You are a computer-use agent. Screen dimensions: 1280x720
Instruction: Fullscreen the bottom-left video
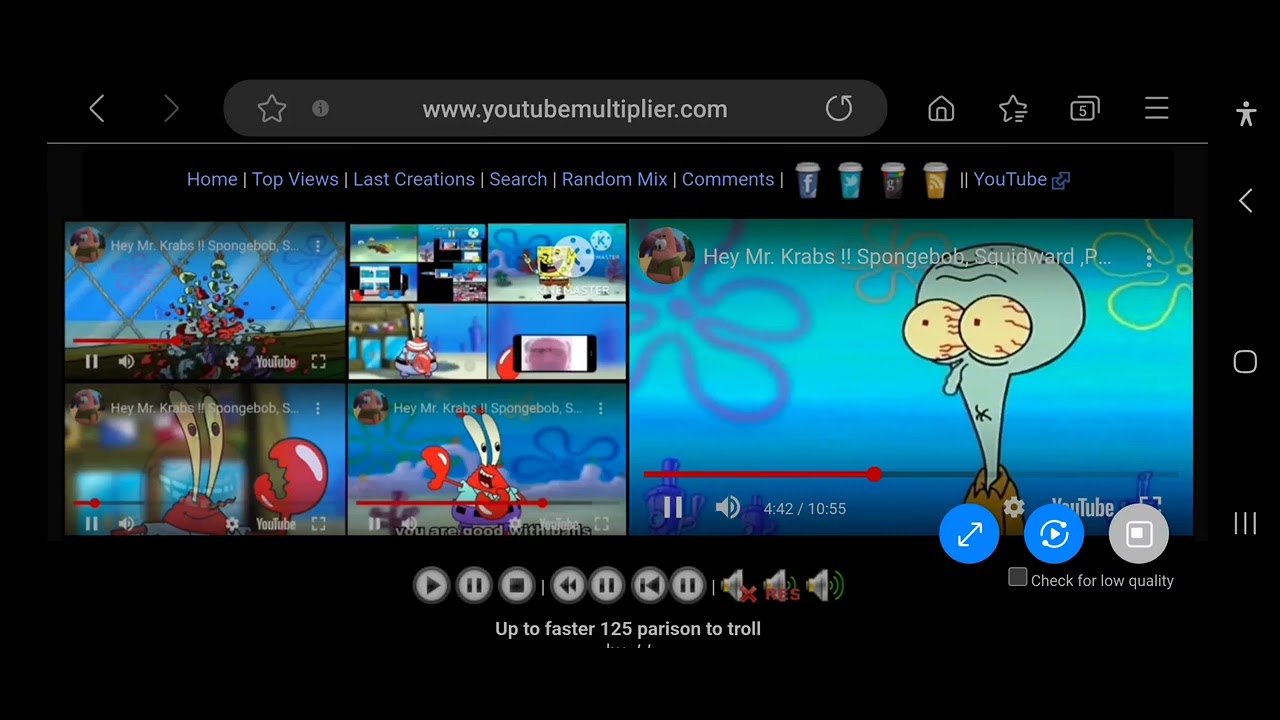click(x=318, y=523)
